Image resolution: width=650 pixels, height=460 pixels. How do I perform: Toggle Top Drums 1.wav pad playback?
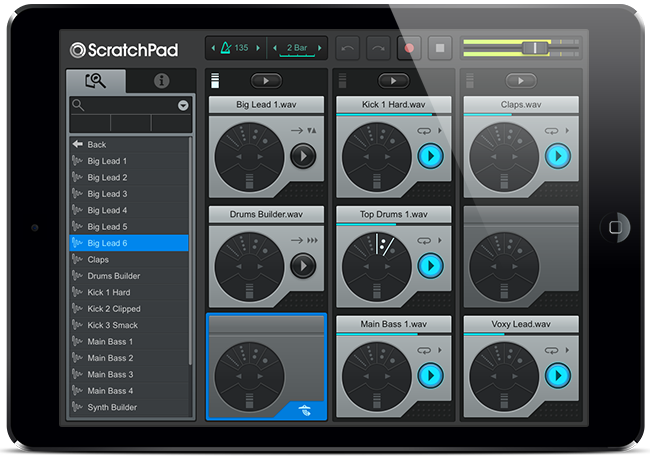(x=430, y=266)
